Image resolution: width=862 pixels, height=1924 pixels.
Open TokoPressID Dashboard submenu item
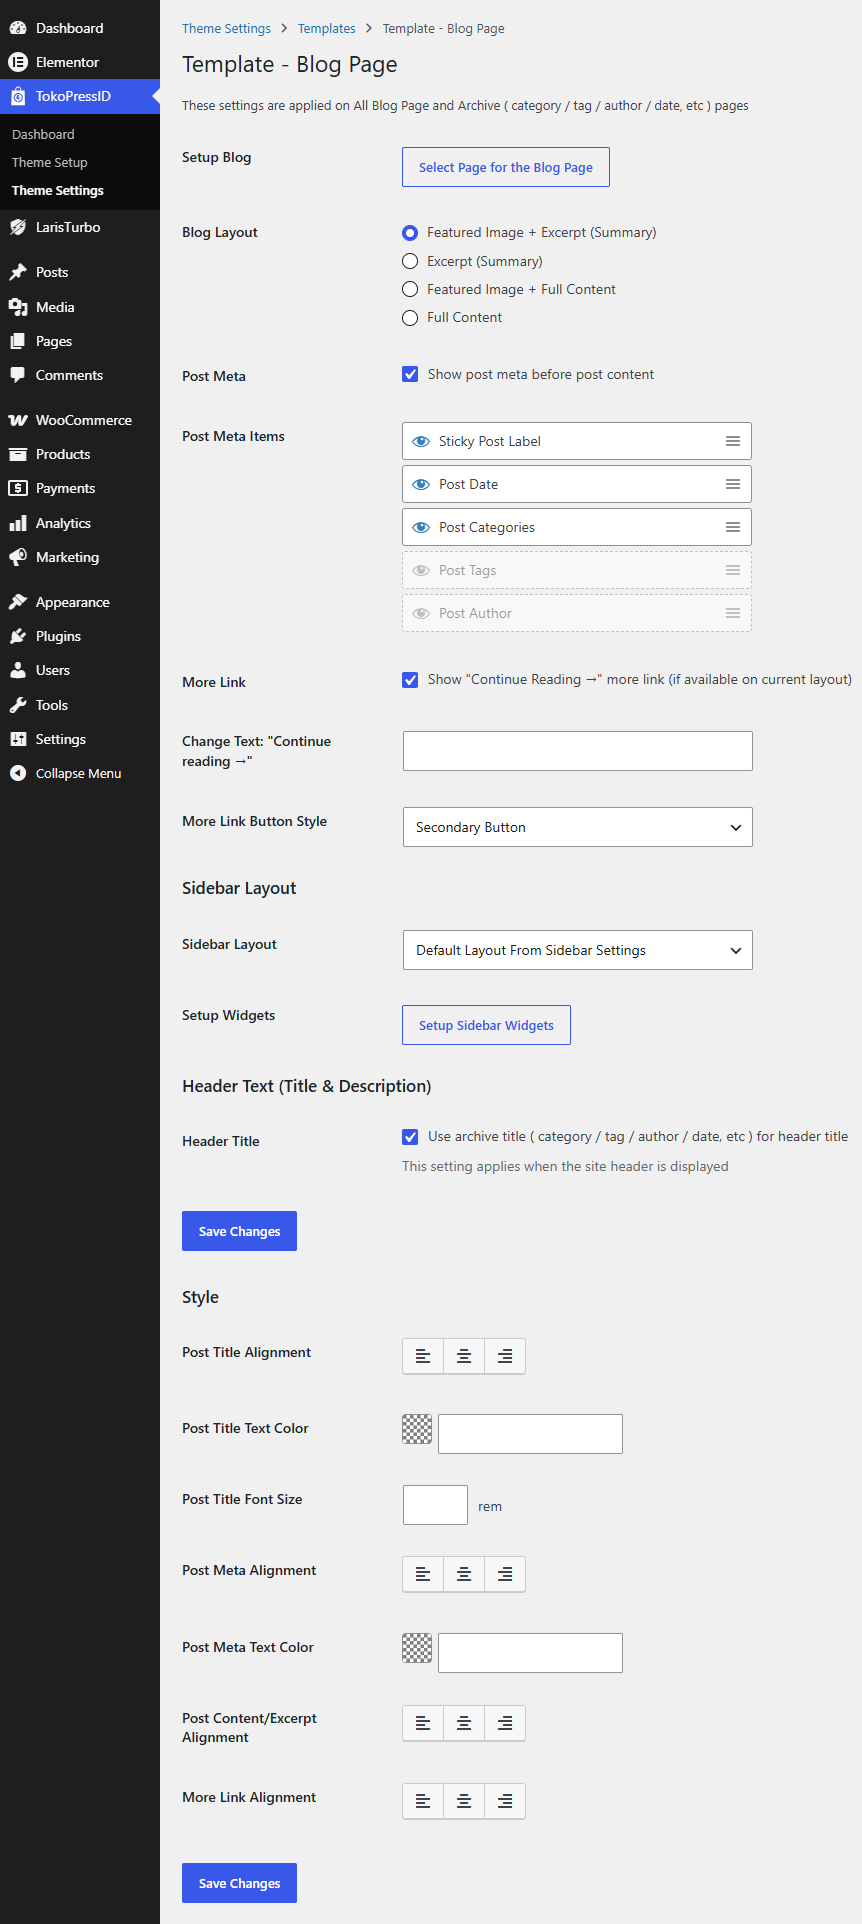coord(43,134)
